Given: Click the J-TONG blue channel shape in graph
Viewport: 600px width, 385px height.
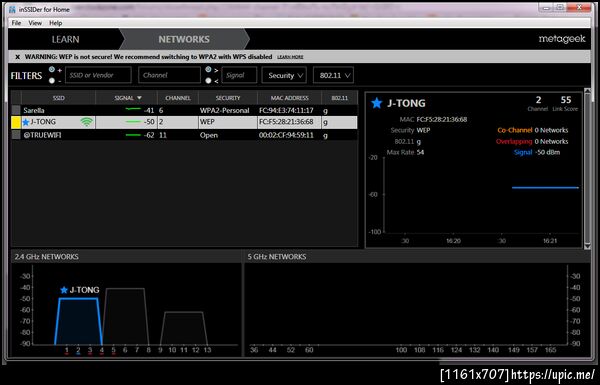Looking at the screenshot, I should pyautogui.click(x=78, y=321).
